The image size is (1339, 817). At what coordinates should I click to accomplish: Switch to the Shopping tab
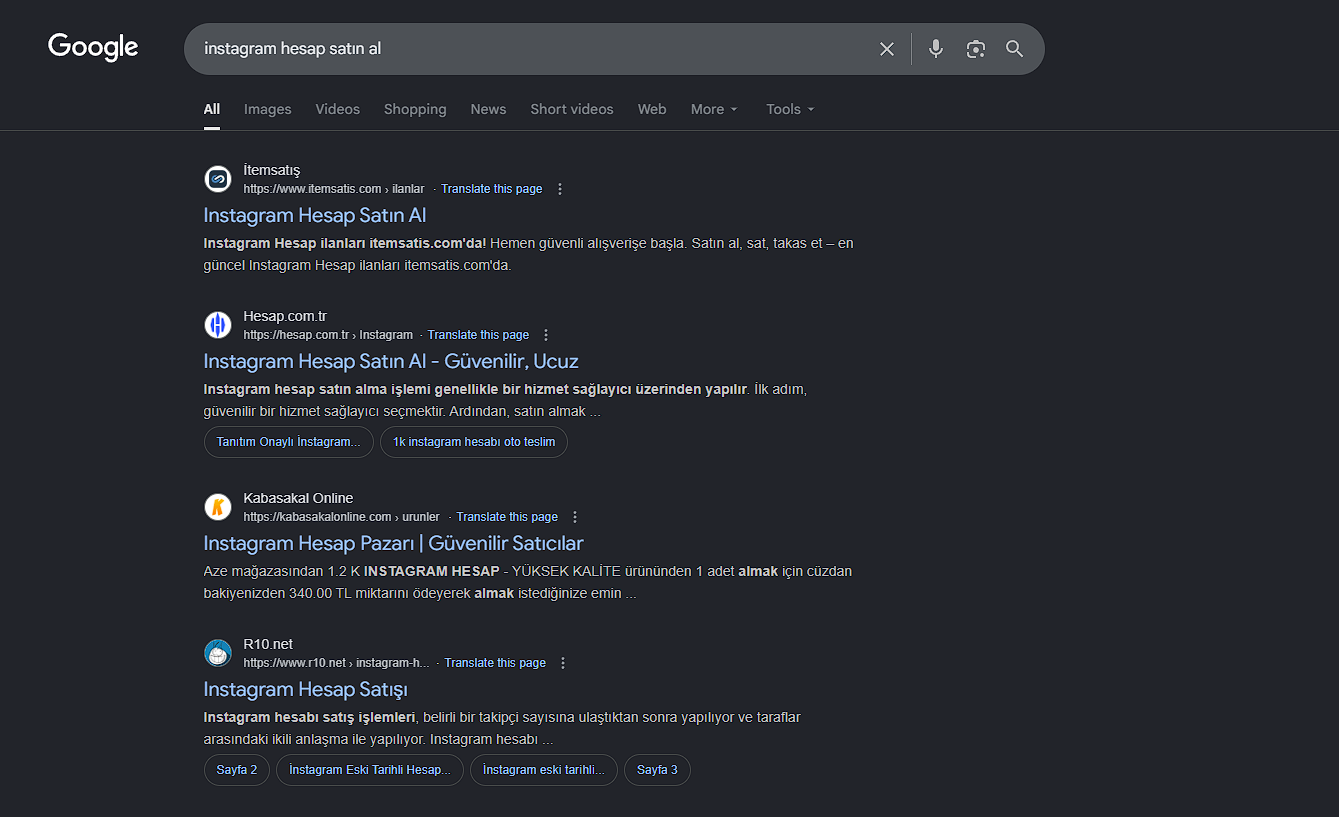tap(415, 109)
